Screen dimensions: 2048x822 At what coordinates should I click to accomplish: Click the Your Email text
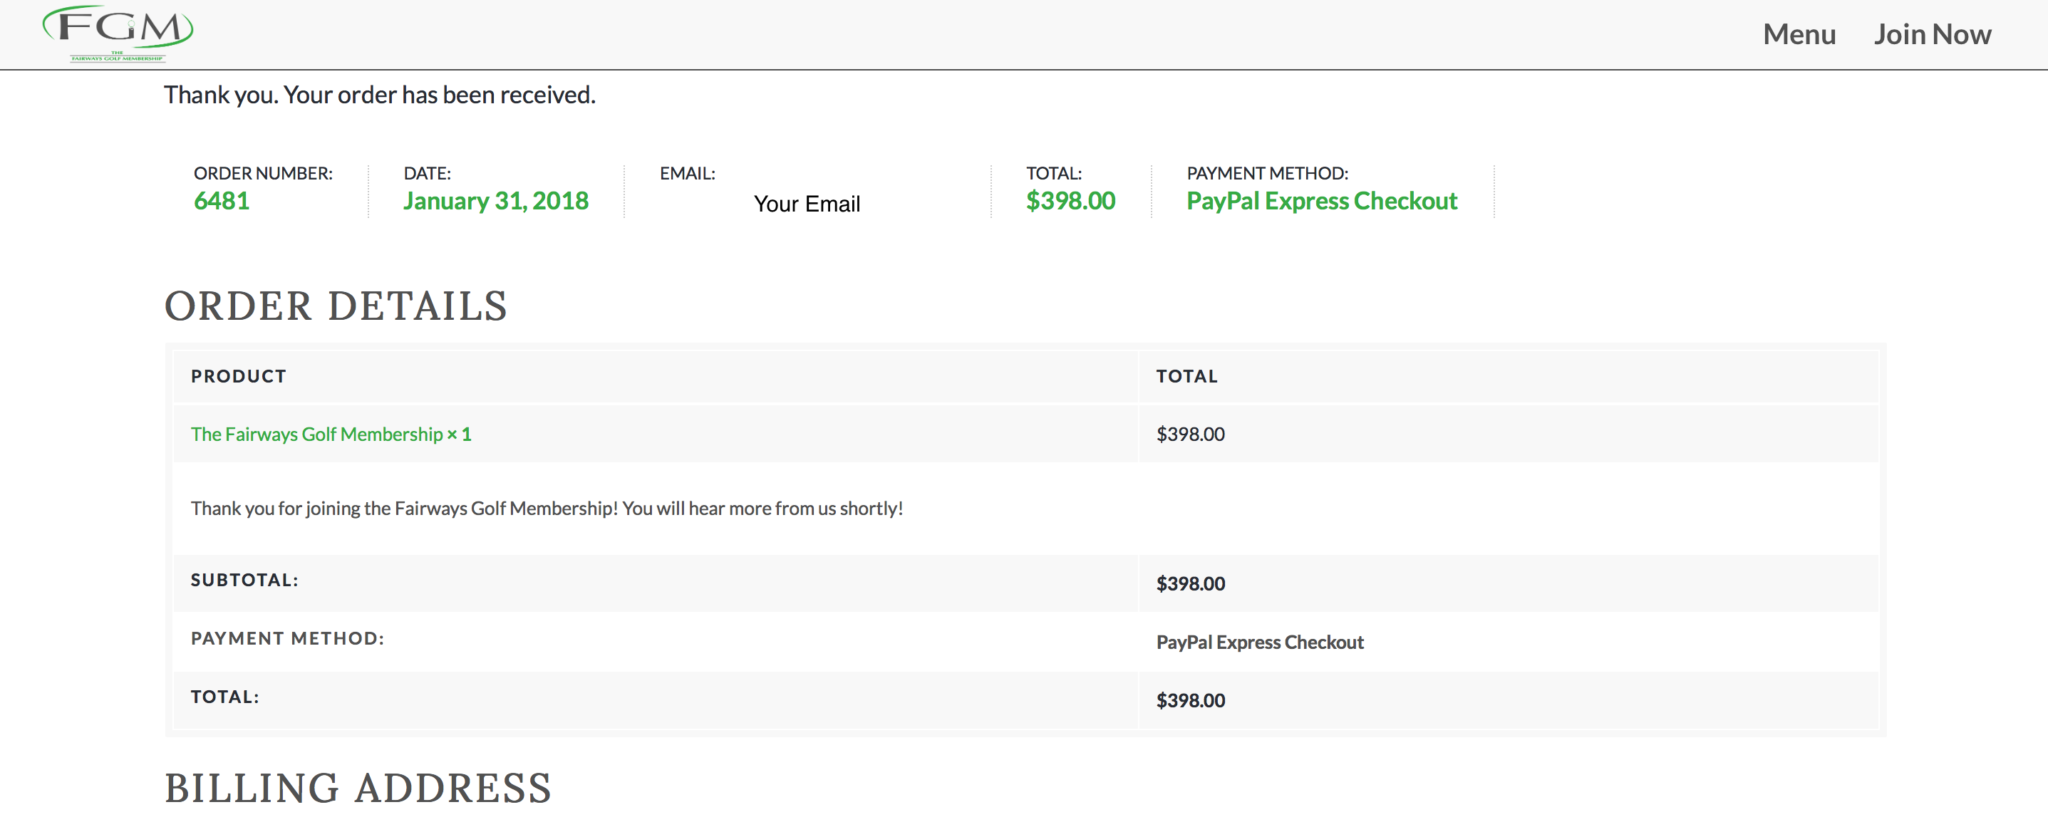(x=807, y=204)
